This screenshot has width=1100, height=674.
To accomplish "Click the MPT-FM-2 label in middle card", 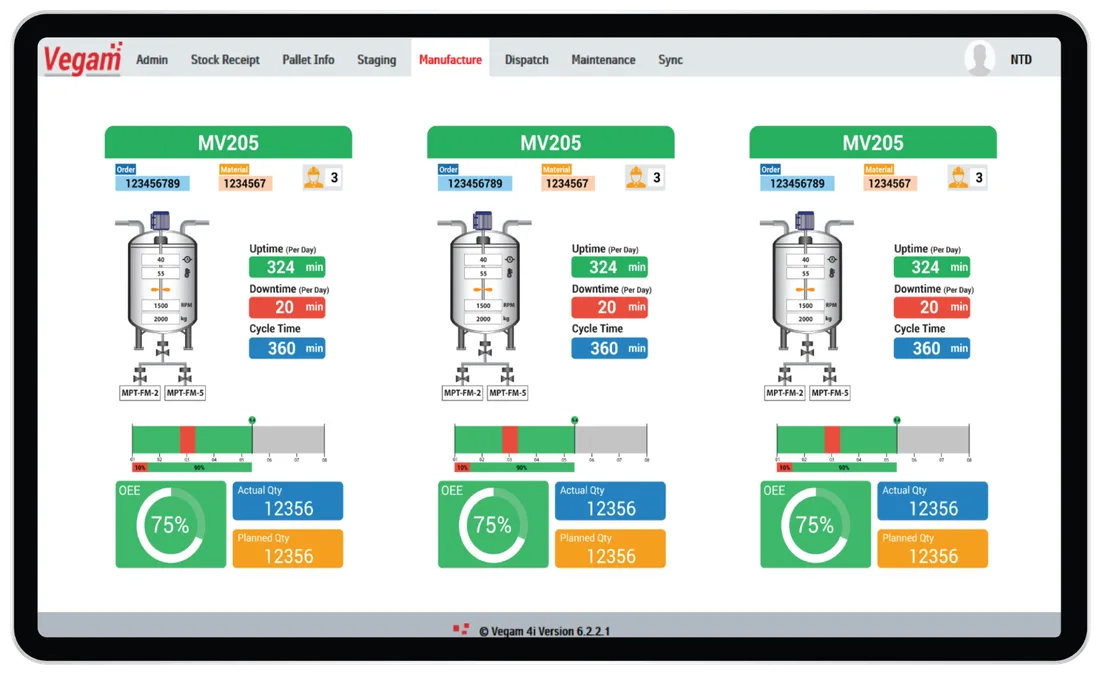I will click(462, 393).
